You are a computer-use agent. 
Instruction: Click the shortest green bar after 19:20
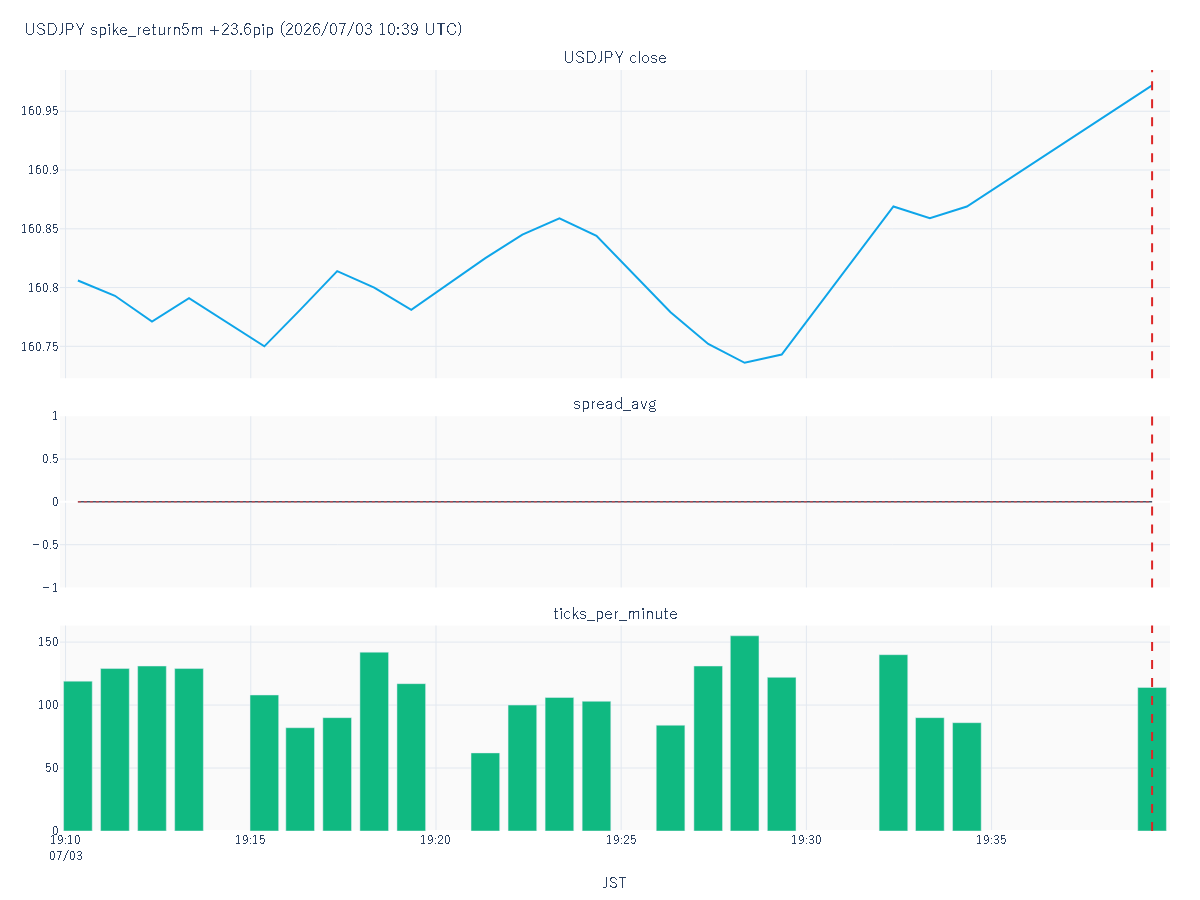[x=485, y=792]
